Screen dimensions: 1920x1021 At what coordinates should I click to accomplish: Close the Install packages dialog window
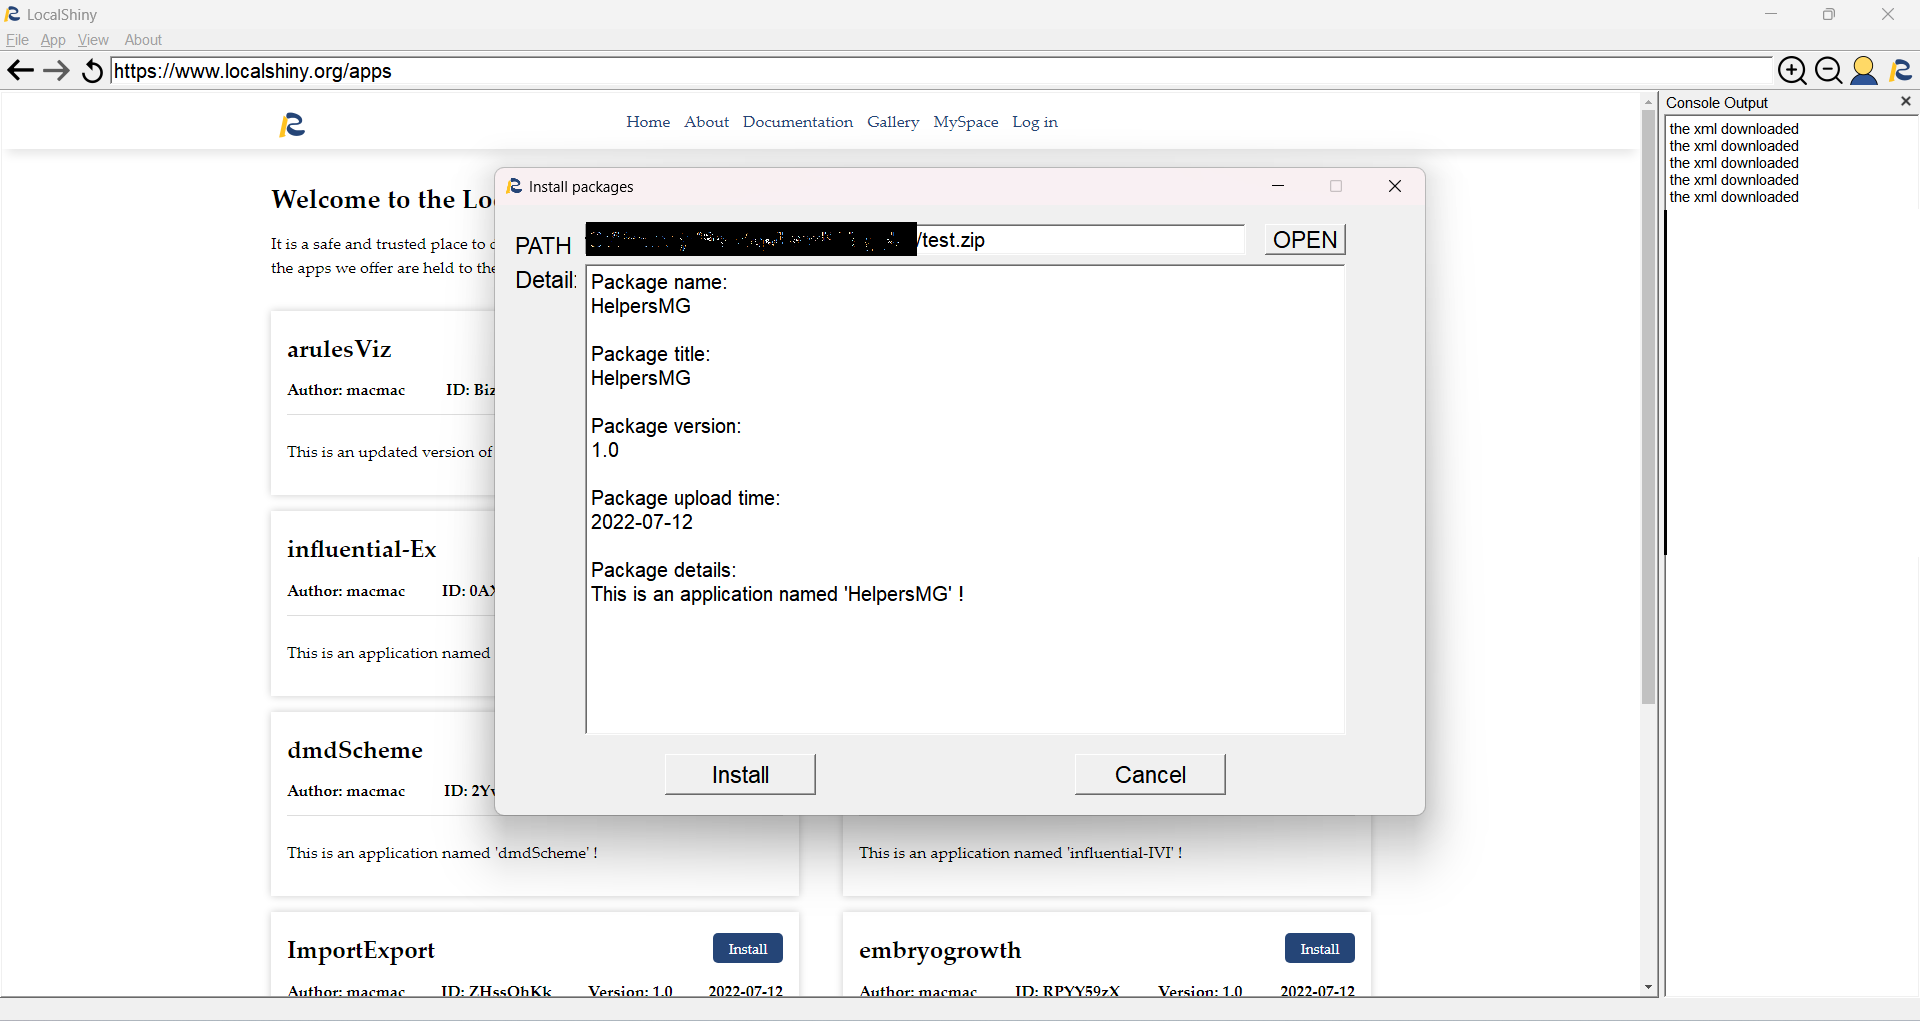(x=1395, y=186)
